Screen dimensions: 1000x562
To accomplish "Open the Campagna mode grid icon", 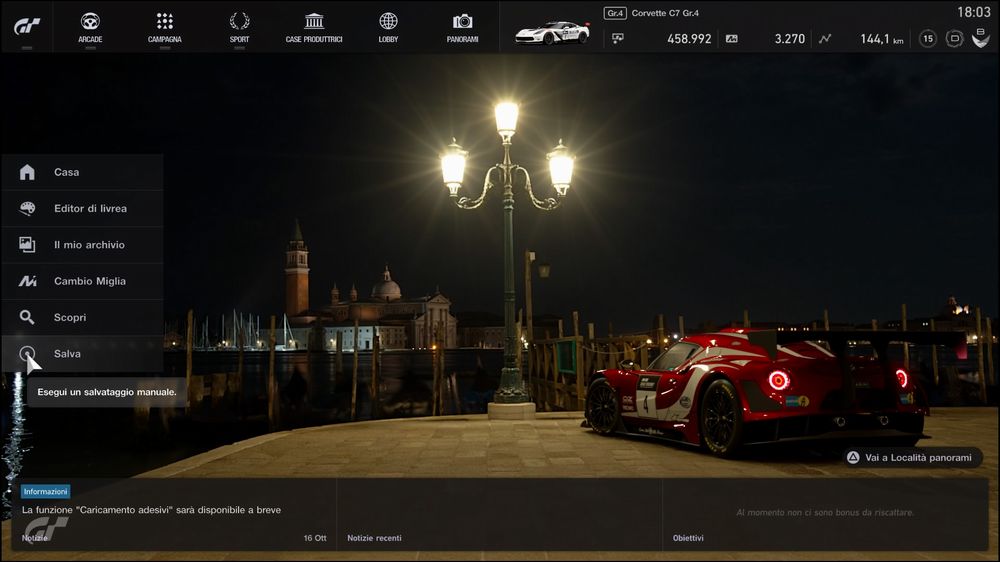I will pos(165,21).
